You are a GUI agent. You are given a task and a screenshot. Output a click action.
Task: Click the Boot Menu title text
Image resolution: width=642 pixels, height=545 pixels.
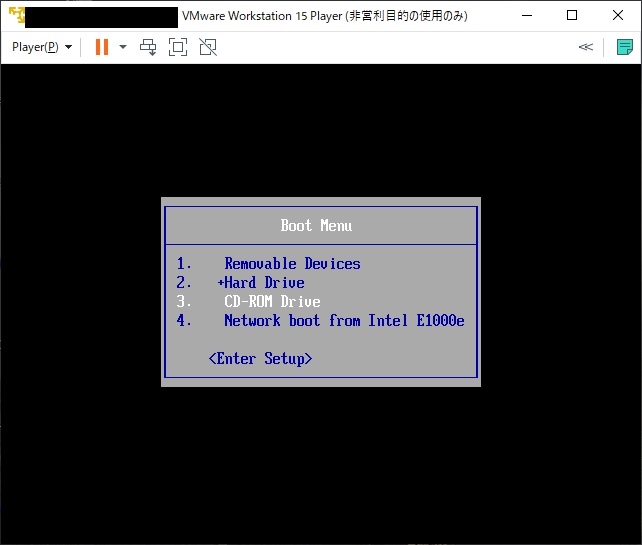pyautogui.click(x=316, y=226)
